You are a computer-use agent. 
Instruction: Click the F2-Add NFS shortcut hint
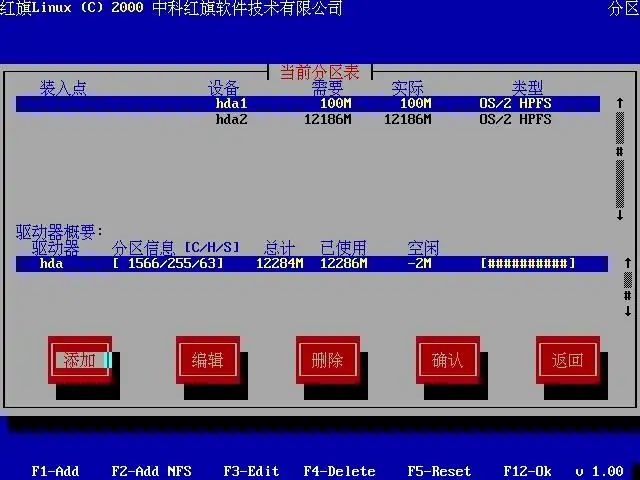[x=151, y=471]
